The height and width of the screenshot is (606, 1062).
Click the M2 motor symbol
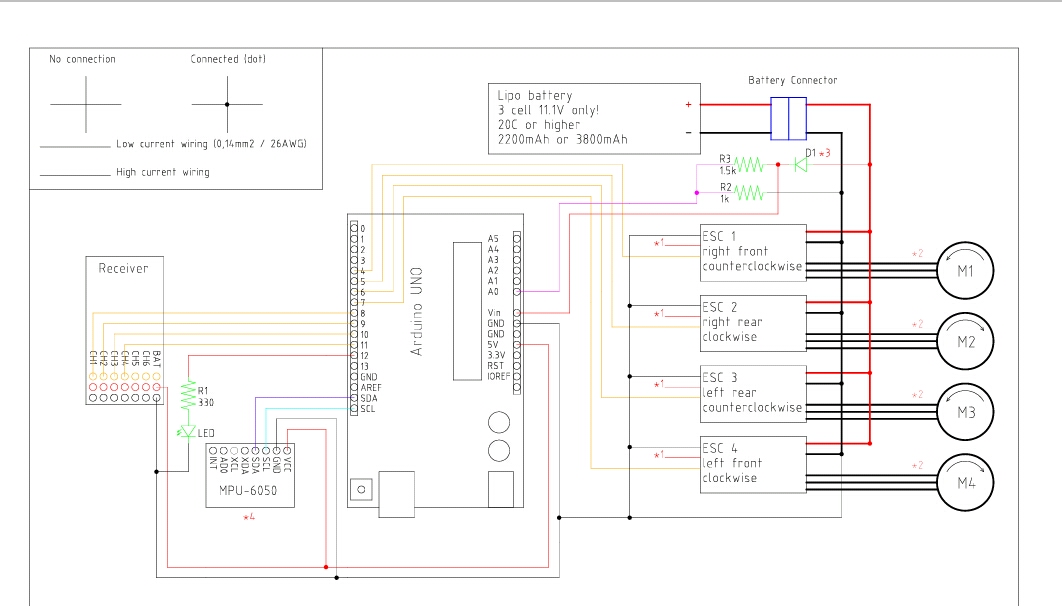(x=965, y=341)
